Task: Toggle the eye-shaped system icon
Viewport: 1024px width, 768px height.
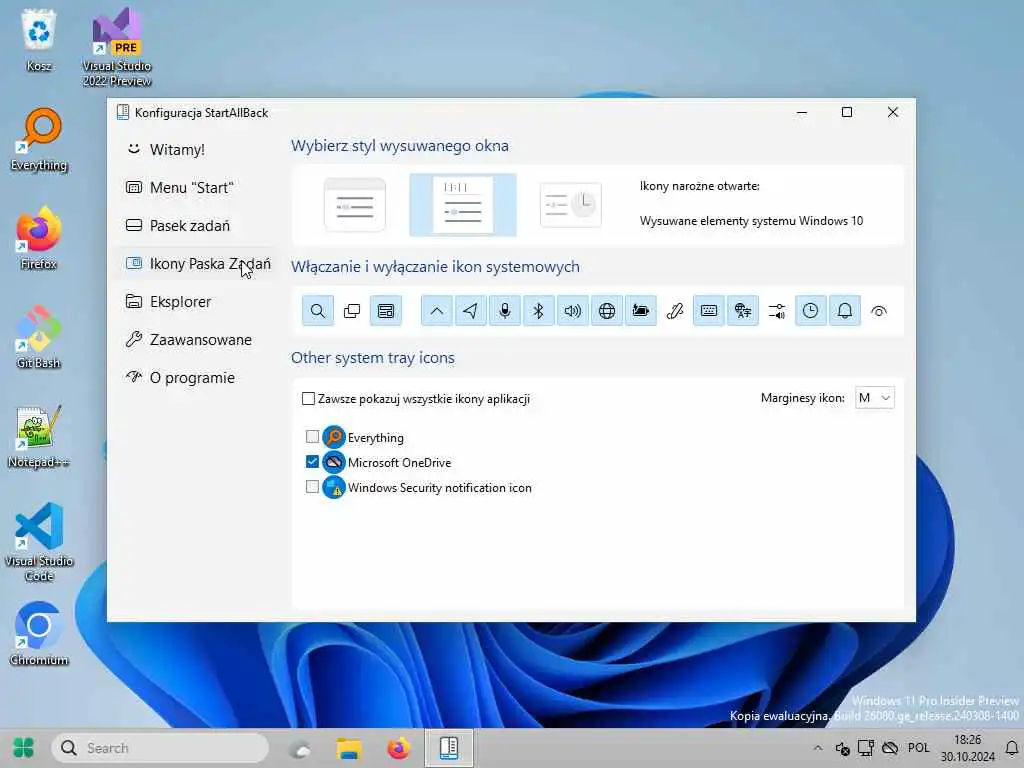Action: tap(879, 311)
